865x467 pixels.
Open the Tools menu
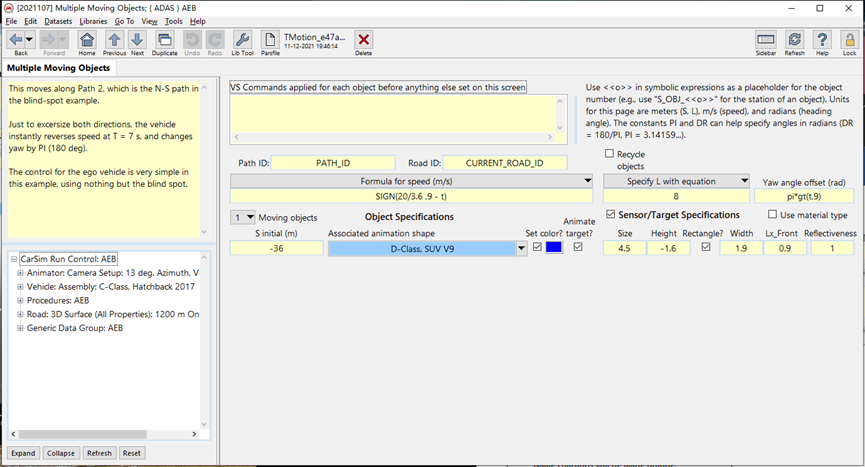click(x=173, y=21)
